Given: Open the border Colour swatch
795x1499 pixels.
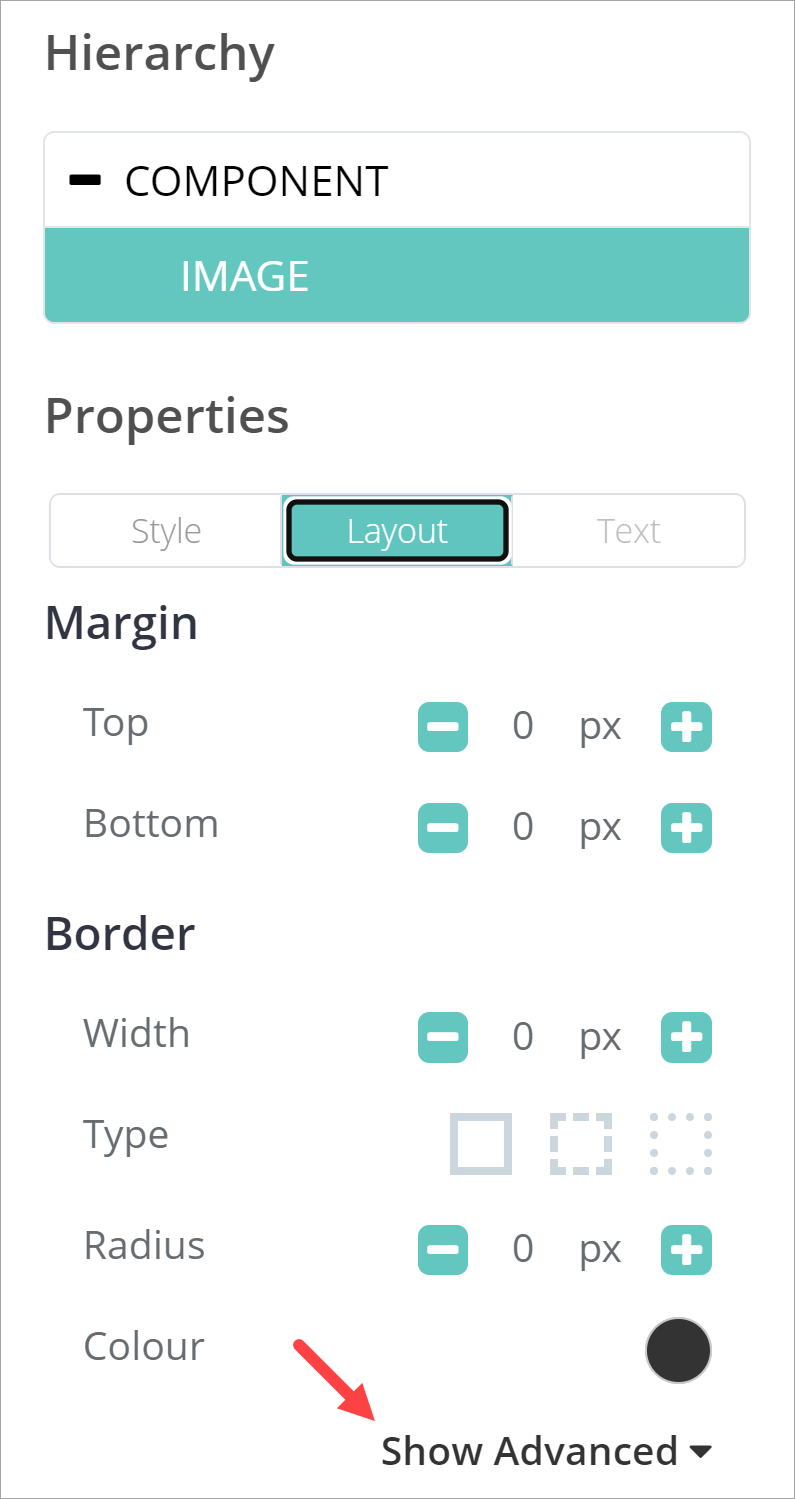Looking at the screenshot, I should pos(679,1350).
